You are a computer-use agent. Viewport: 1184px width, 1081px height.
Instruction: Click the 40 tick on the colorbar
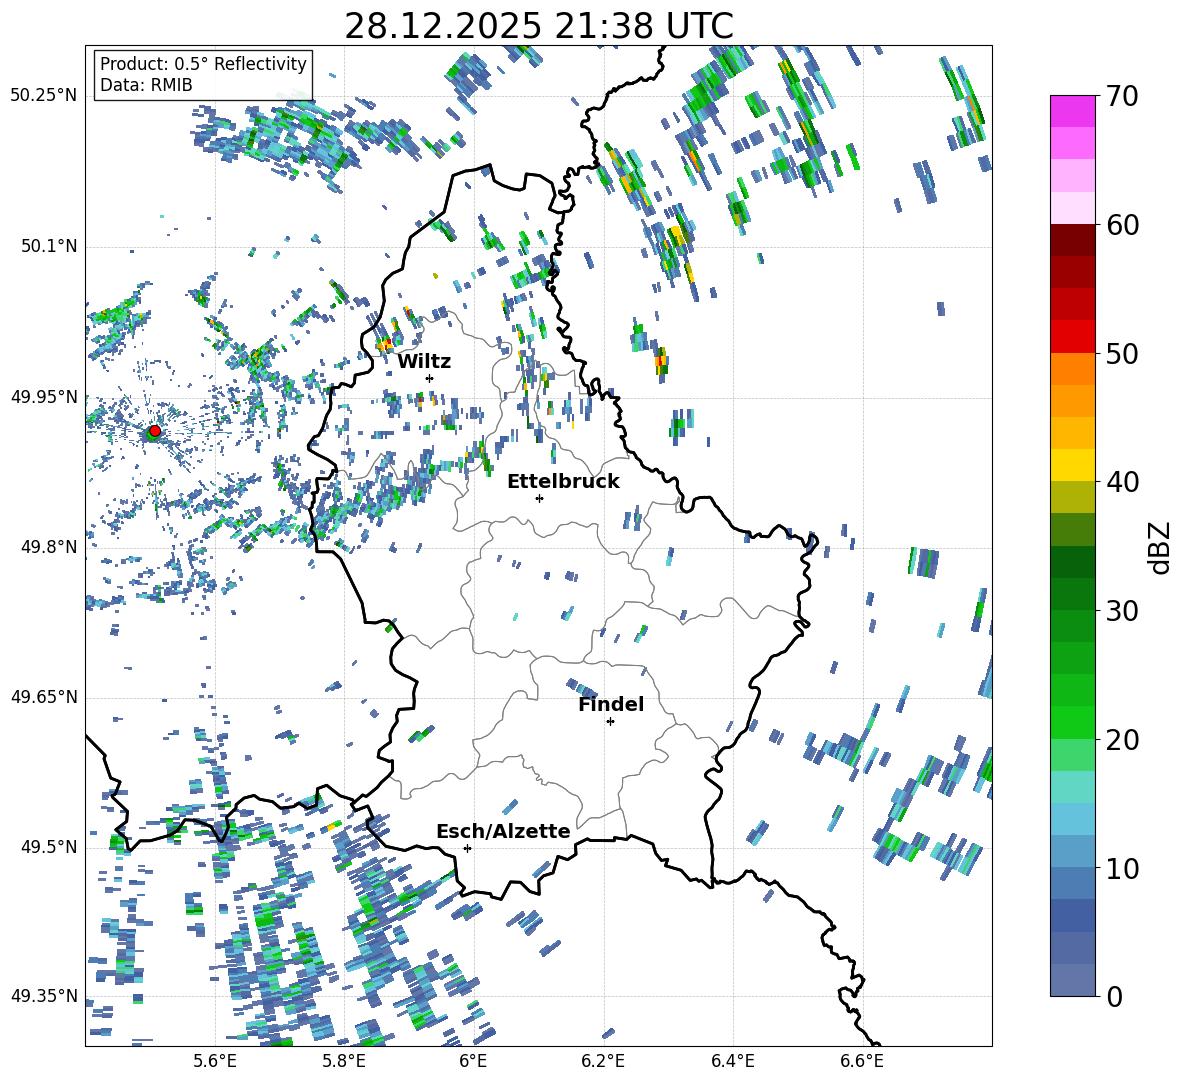1121,482
